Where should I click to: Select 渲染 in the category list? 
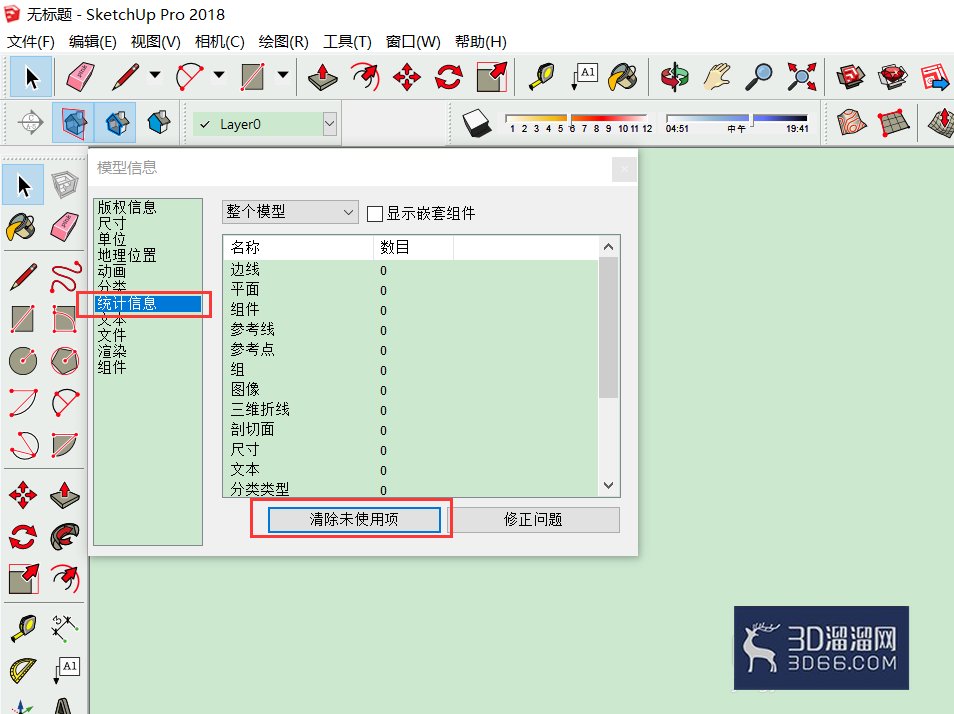[x=112, y=351]
